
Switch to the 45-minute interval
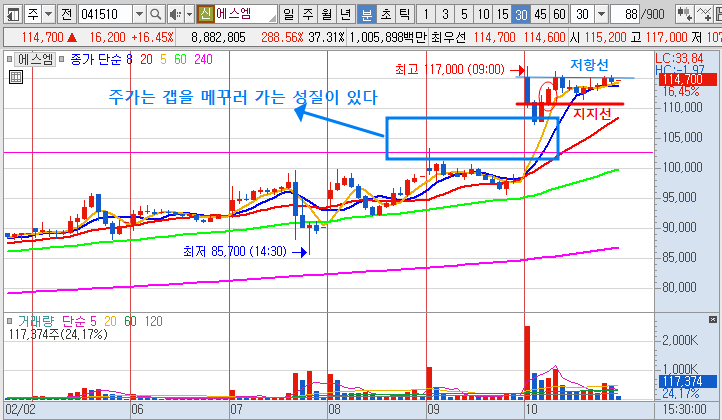pyautogui.click(x=540, y=14)
